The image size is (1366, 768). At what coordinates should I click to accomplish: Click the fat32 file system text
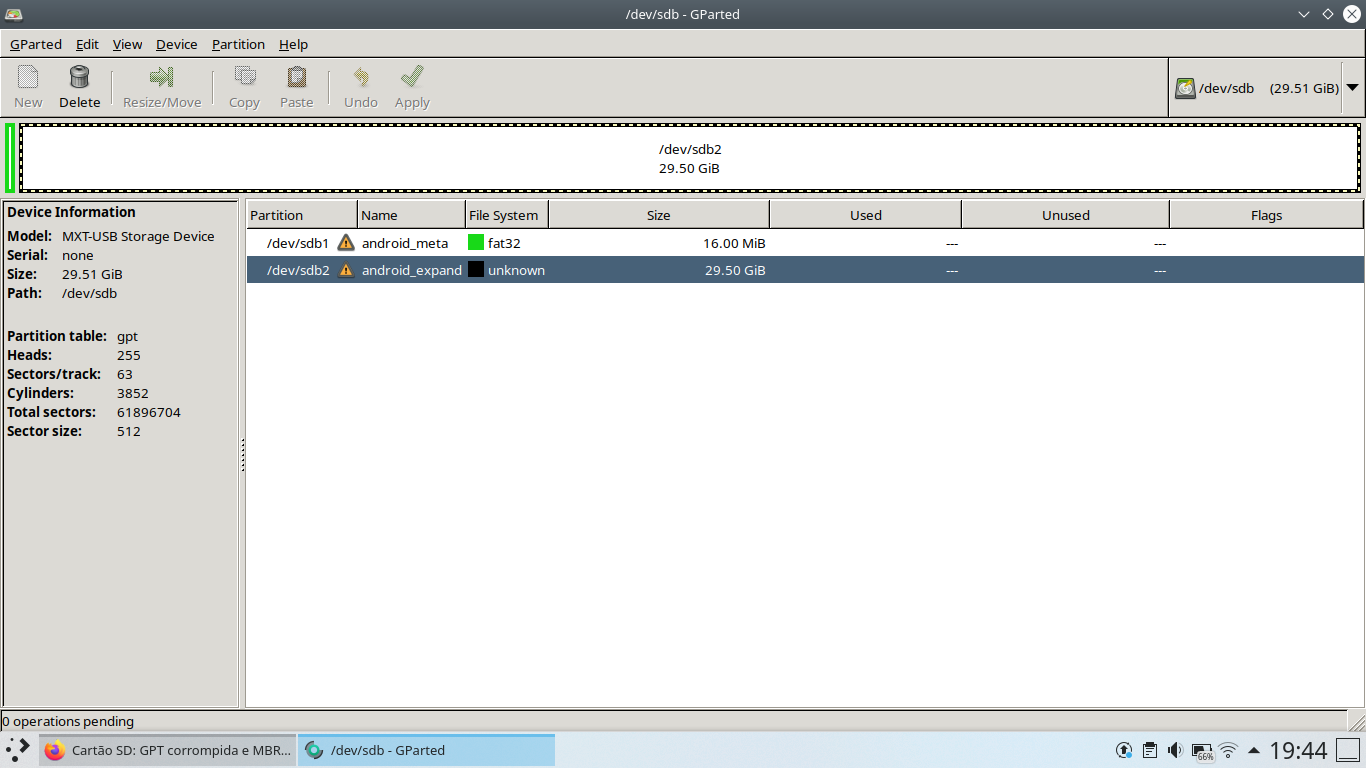504,243
